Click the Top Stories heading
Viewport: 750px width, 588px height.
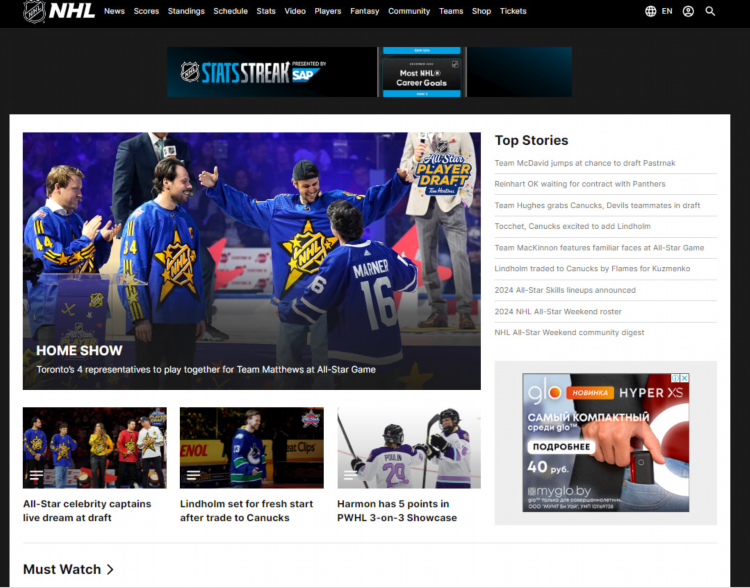pos(531,140)
